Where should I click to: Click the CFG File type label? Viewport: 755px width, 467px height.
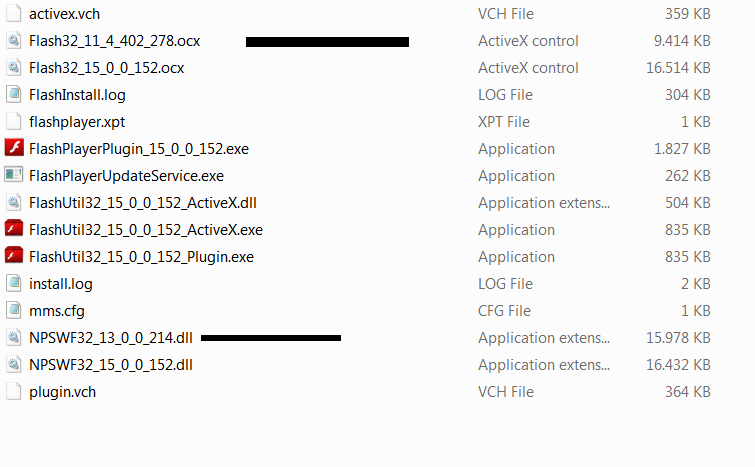504,311
